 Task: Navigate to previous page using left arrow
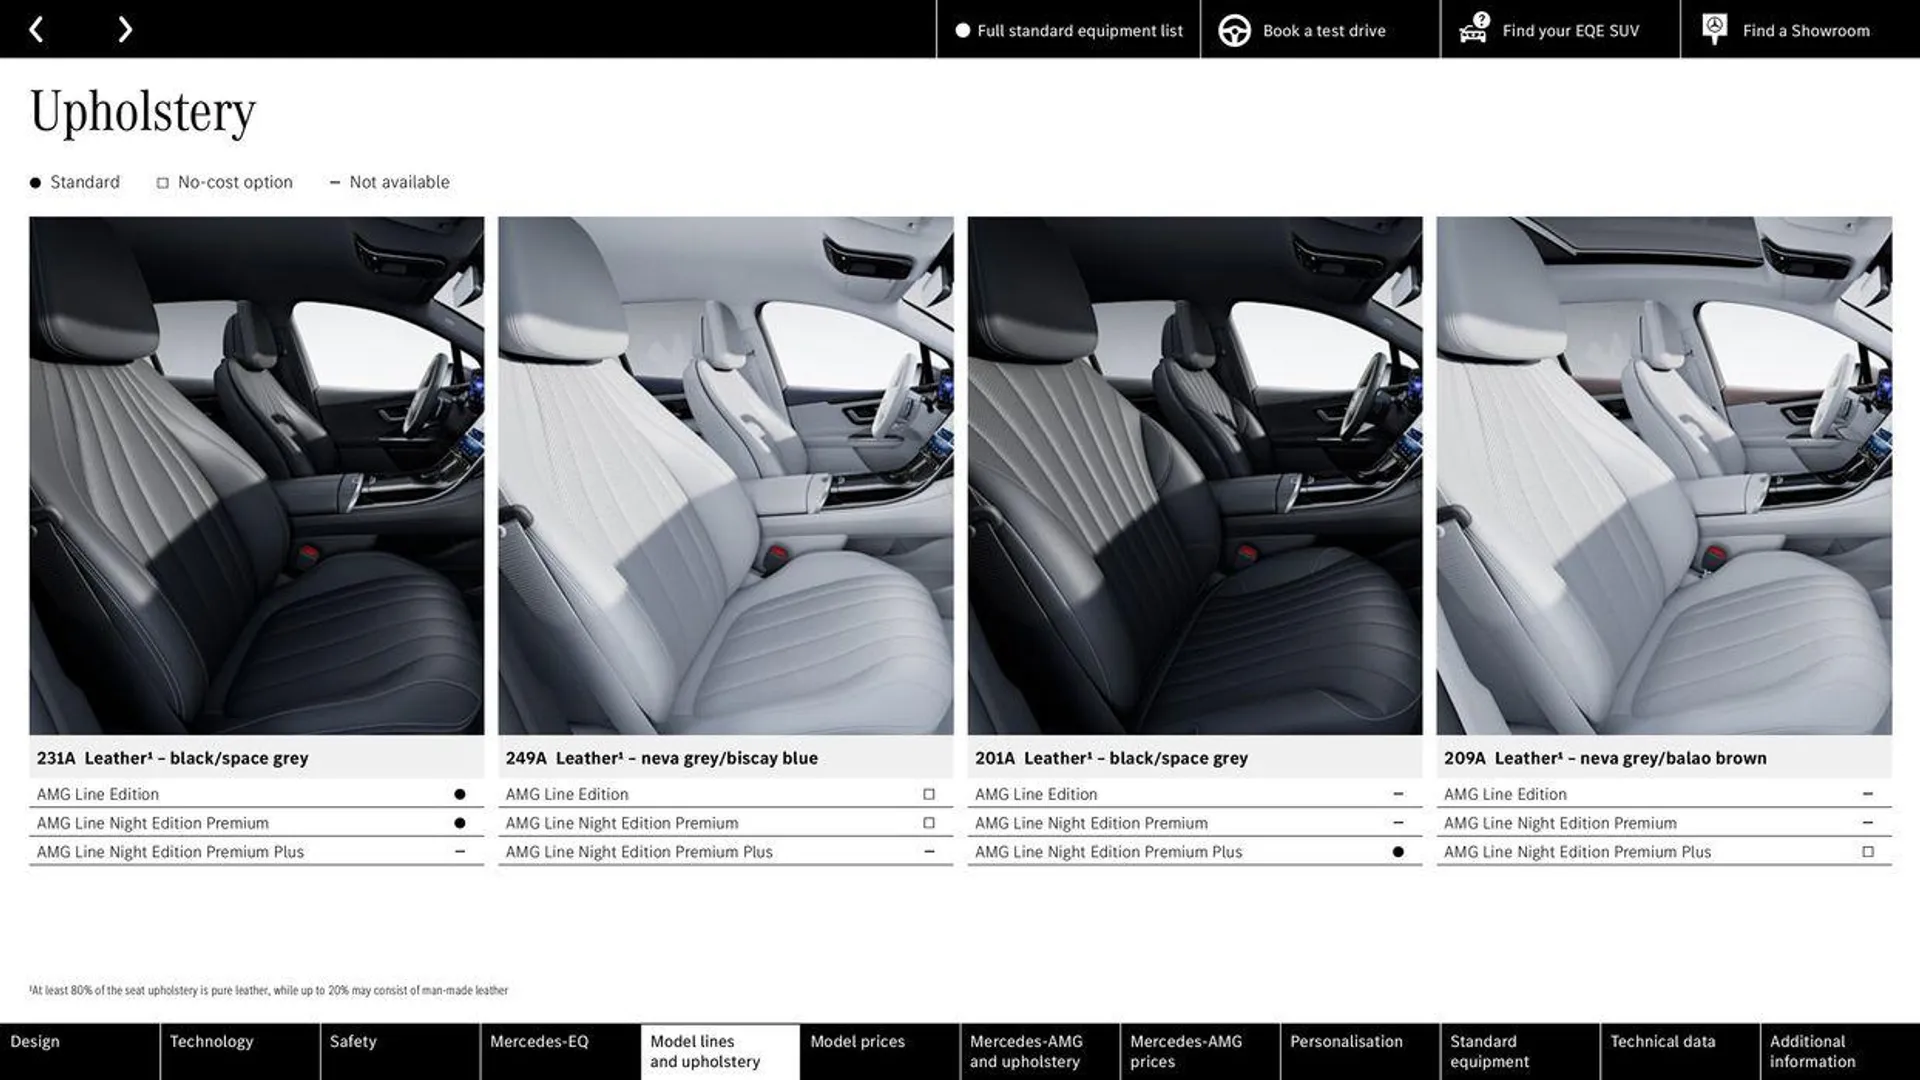tap(36, 28)
